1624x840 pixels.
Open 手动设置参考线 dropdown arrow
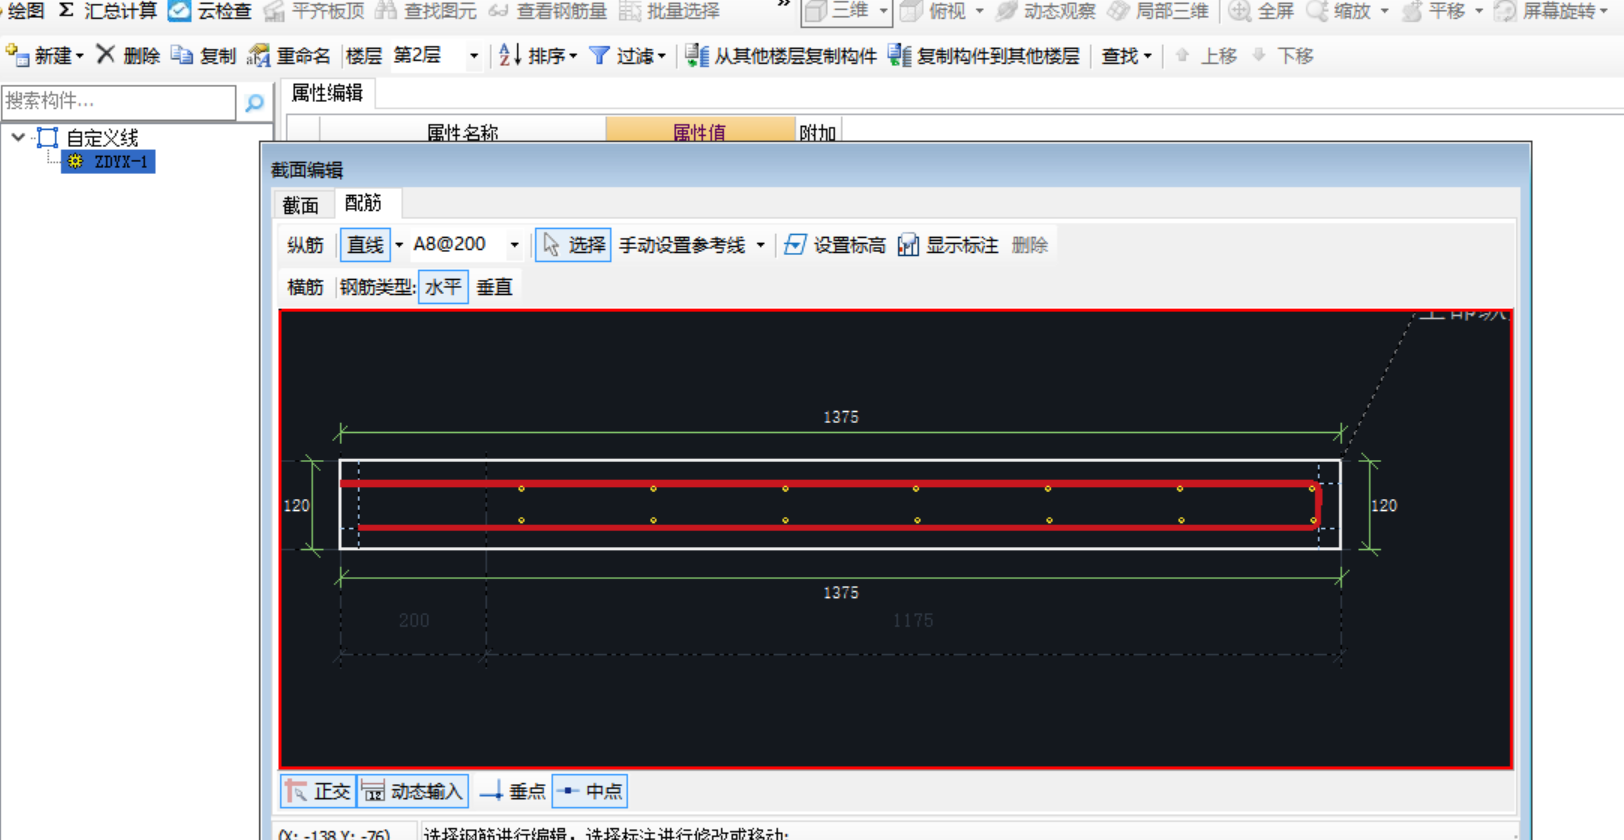click(761, 245)
